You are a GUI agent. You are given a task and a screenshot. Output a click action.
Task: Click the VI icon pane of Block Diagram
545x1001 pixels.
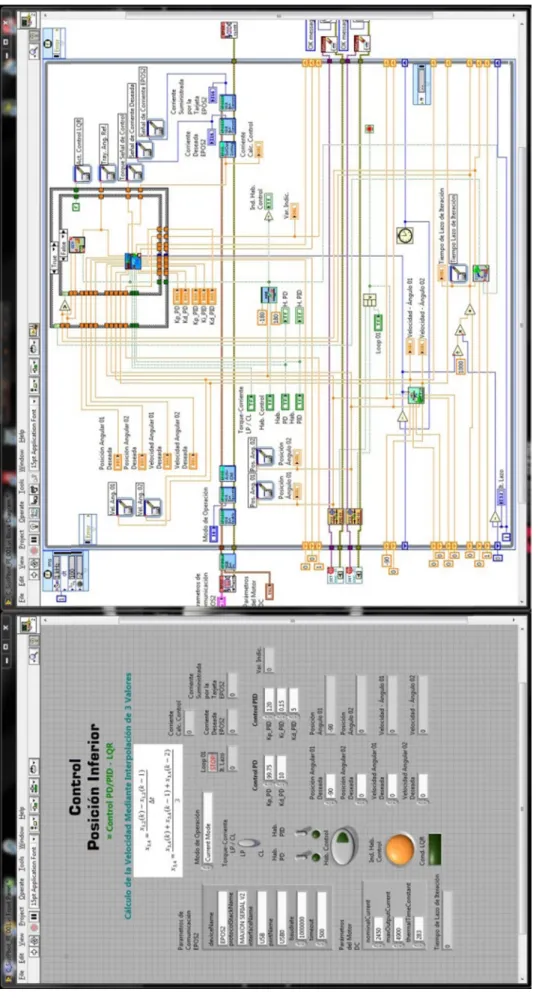29,20
